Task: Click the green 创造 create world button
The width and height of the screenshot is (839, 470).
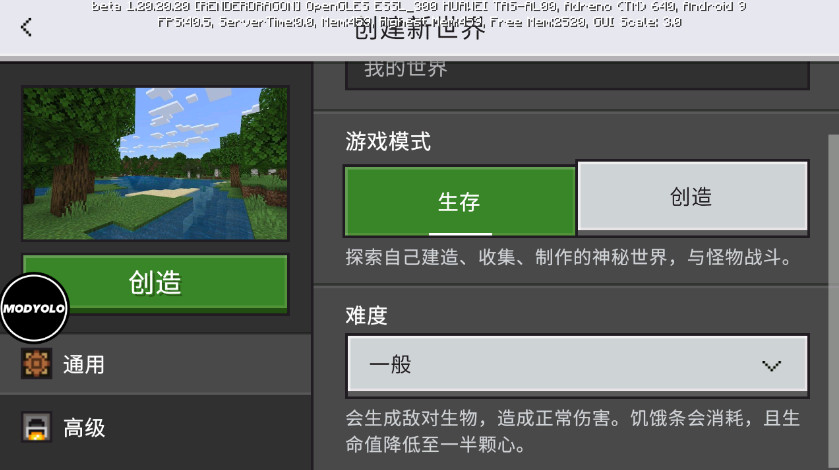Action: click(x=155, y=283)
